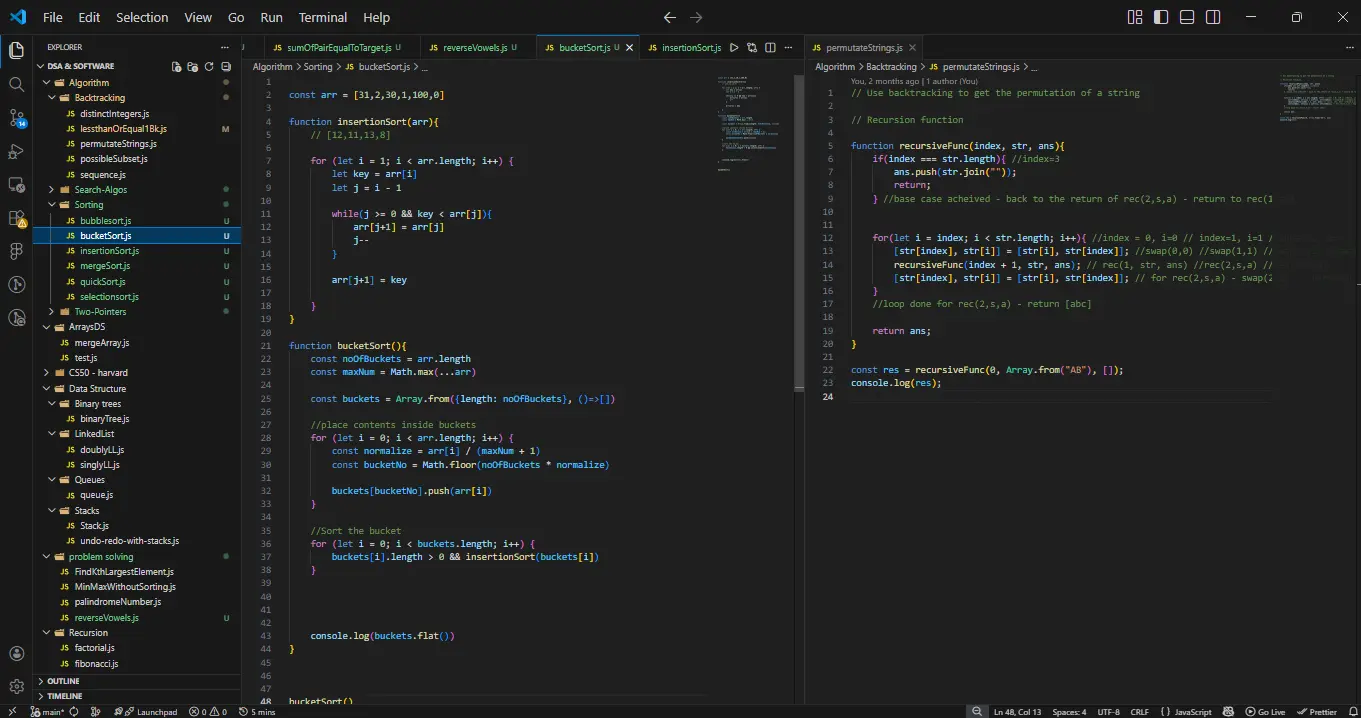Open the Search view in activity bar
Viewport: 1361px width, 718px height.
tap(16, 84)
